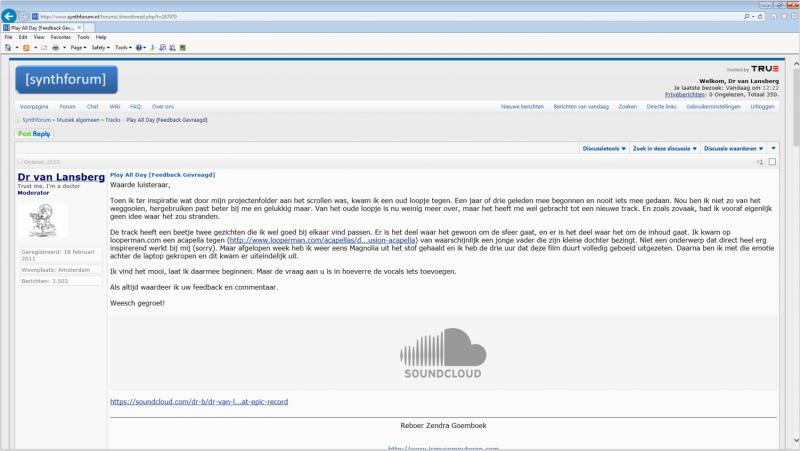
Task: Go to Voorpagina nav link
Action: 34,107
